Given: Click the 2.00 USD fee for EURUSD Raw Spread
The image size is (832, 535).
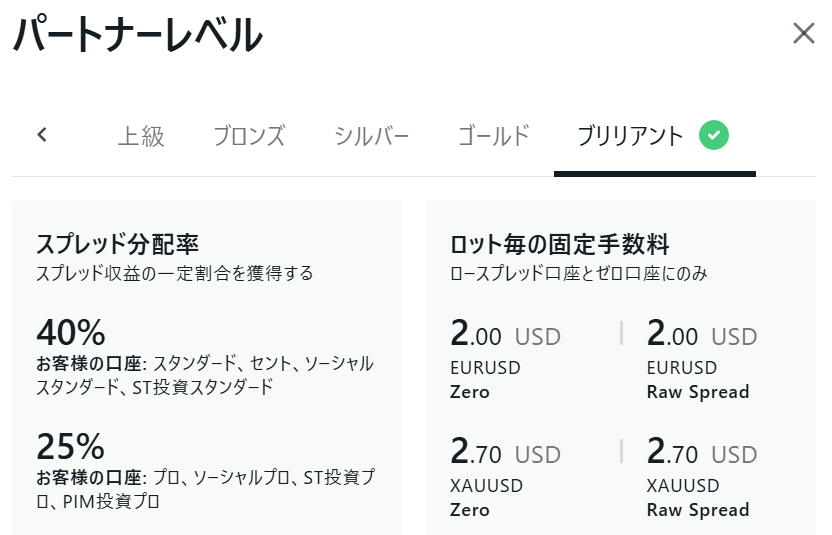Looking at the screenshot, I should pos(702,335).
